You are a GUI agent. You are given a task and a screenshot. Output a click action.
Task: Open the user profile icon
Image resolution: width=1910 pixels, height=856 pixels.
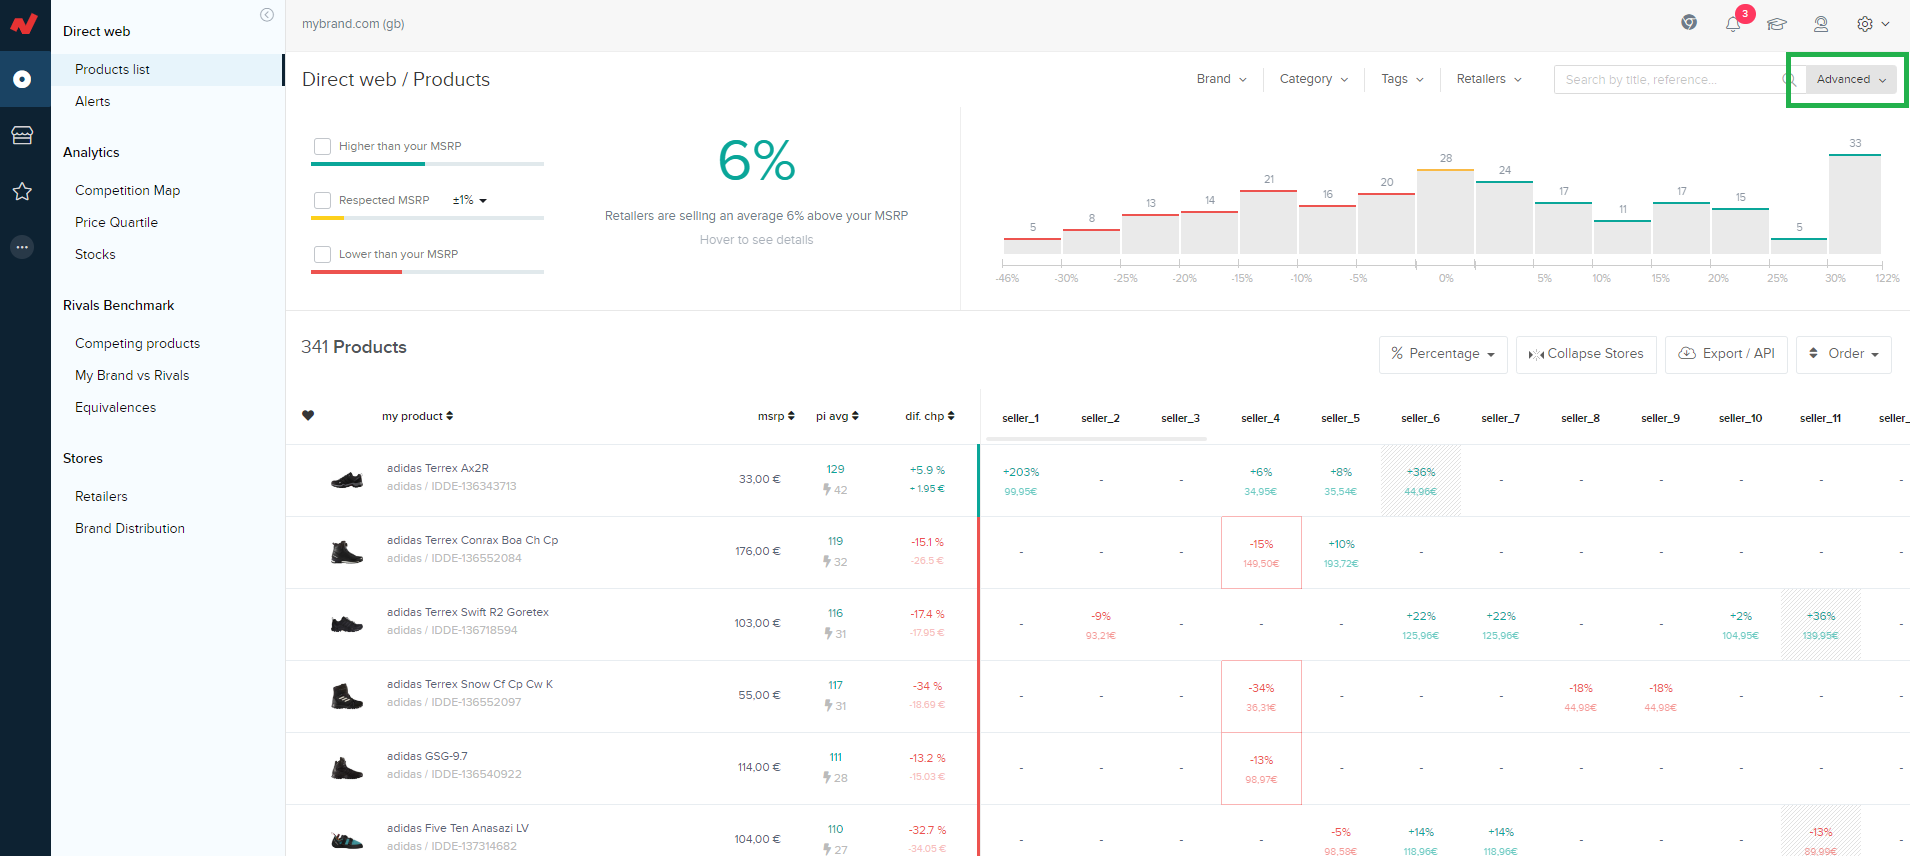[x=1821, y=24]
